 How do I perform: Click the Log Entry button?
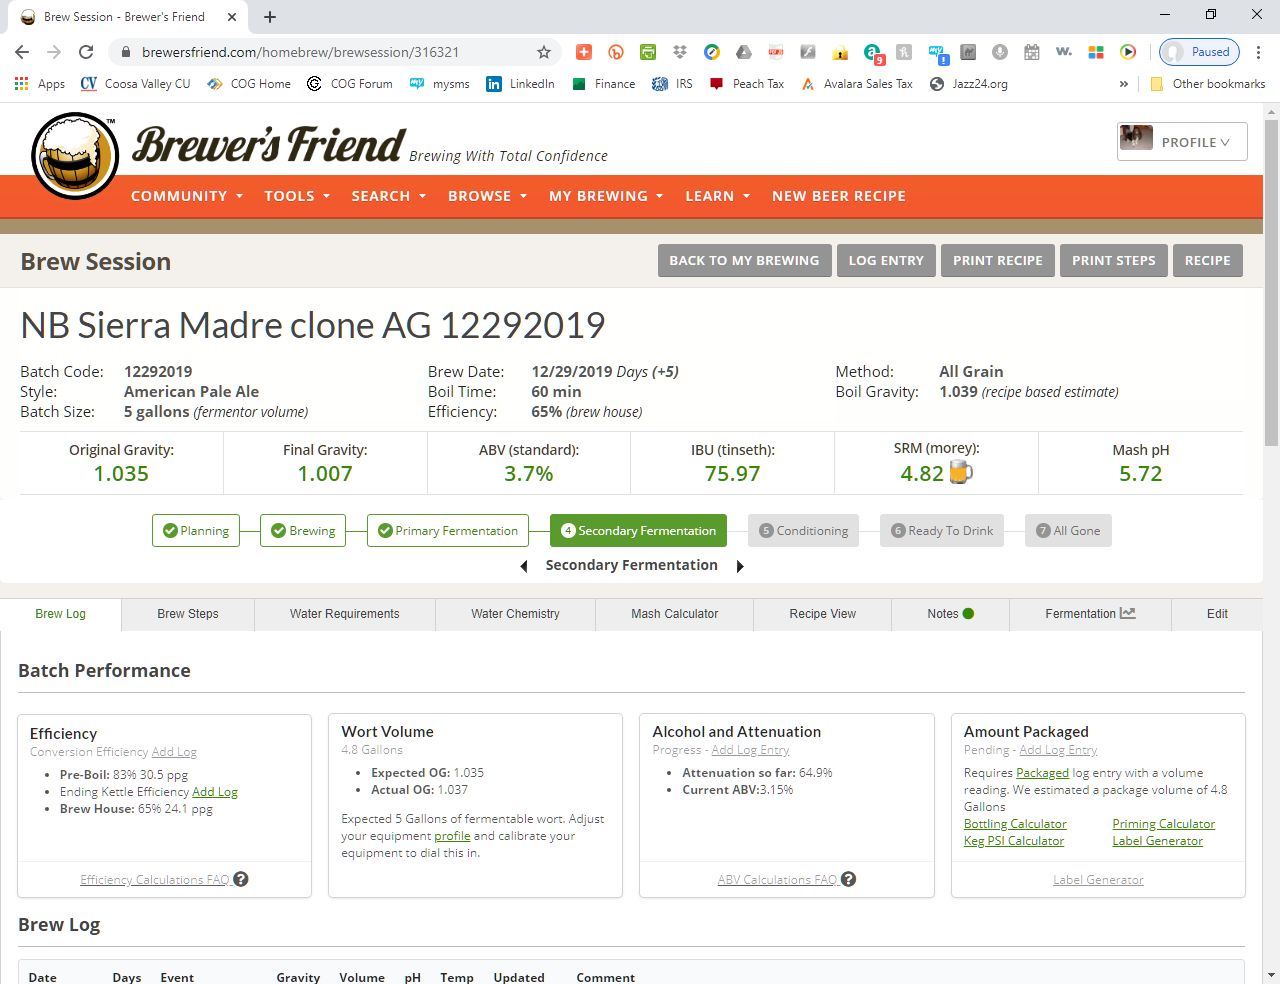pyautogui.click(x=886, y=260)
